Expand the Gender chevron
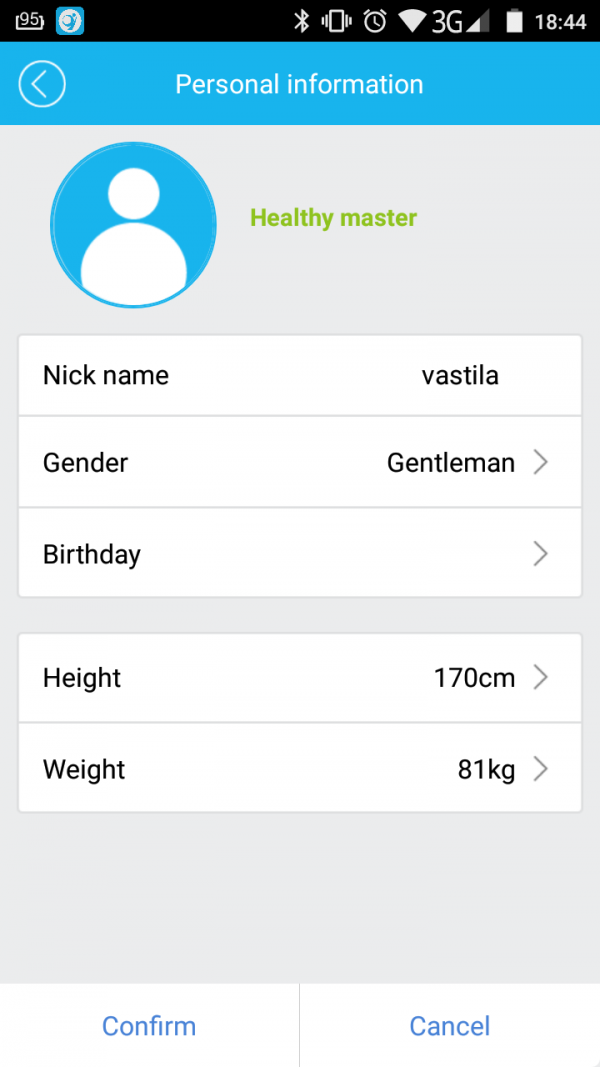This screenshot has height=1067, width=600. 540,462
